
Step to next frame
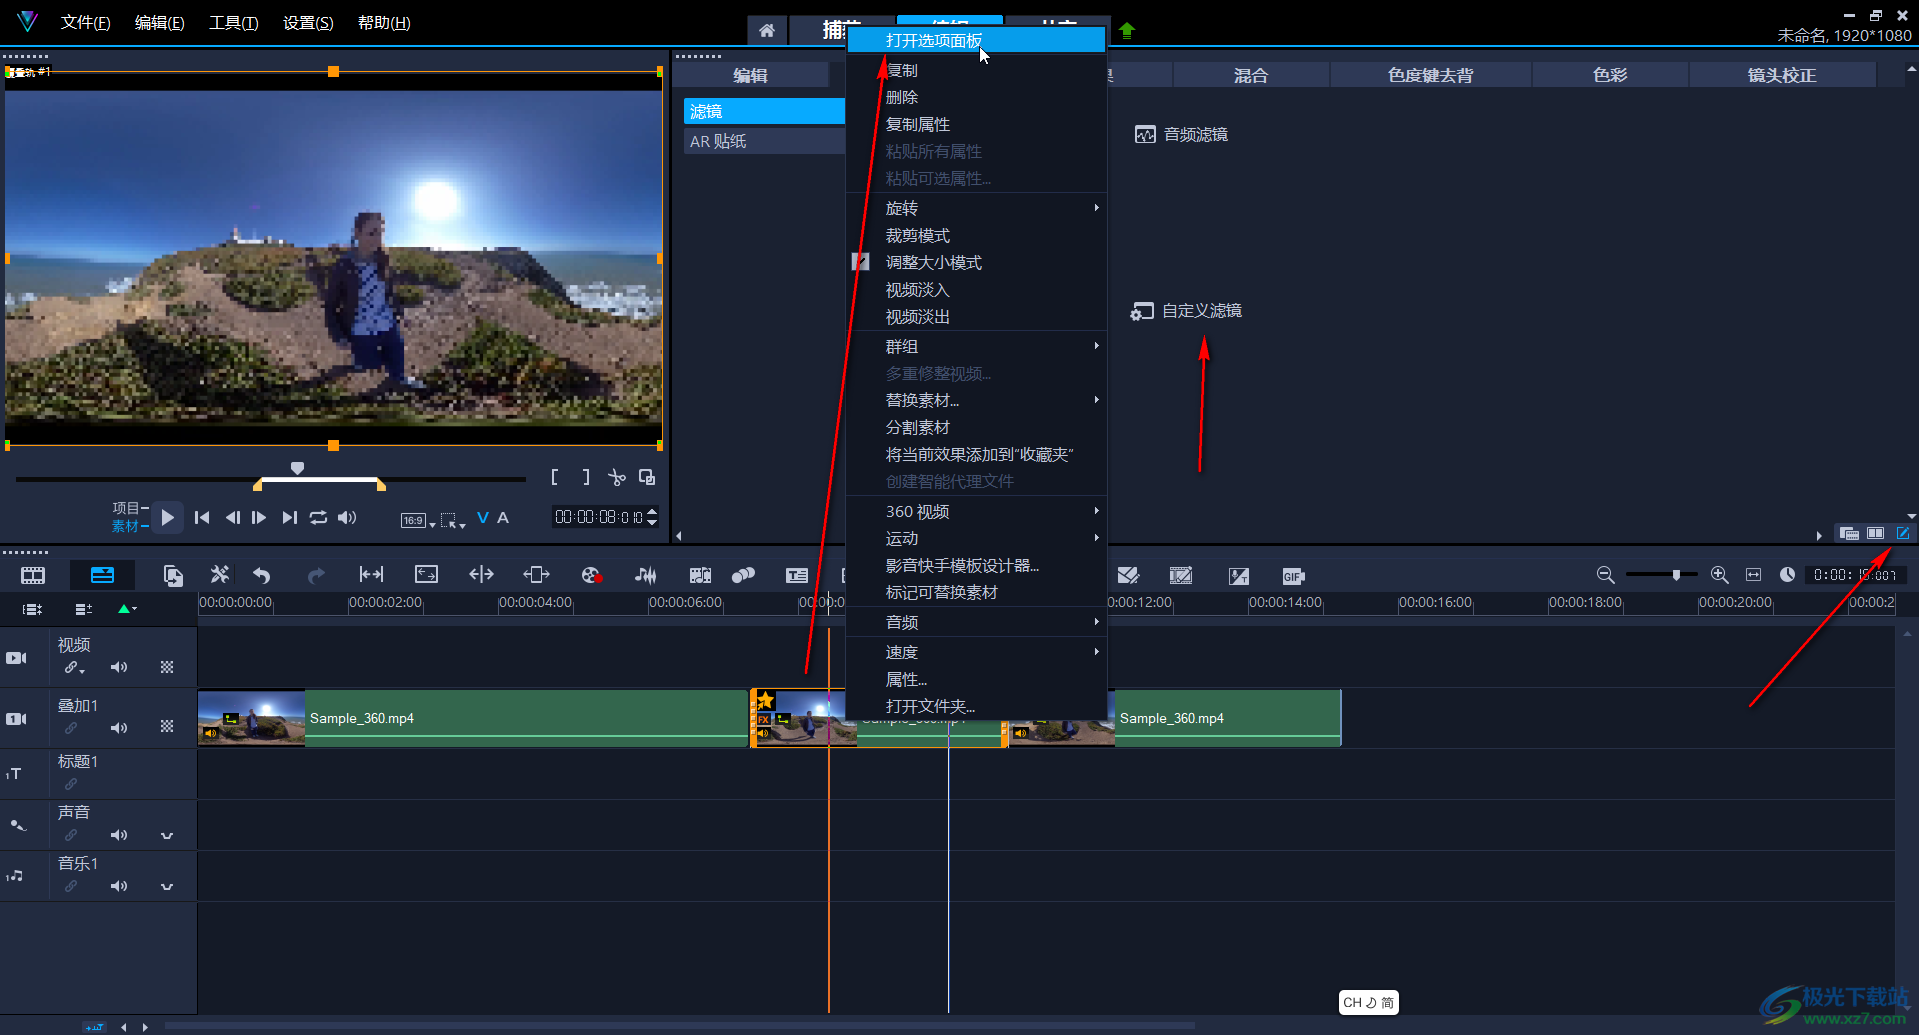(259, 518)
